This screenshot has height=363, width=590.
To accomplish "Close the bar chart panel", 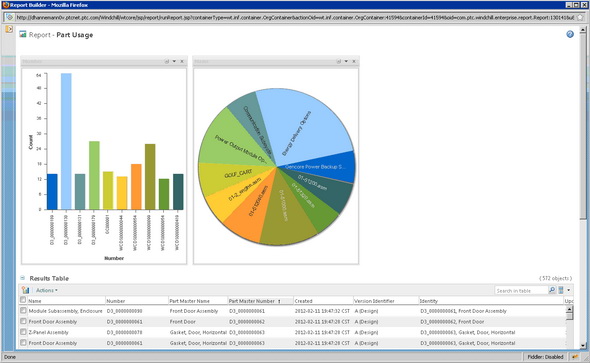I will (182, 61).
